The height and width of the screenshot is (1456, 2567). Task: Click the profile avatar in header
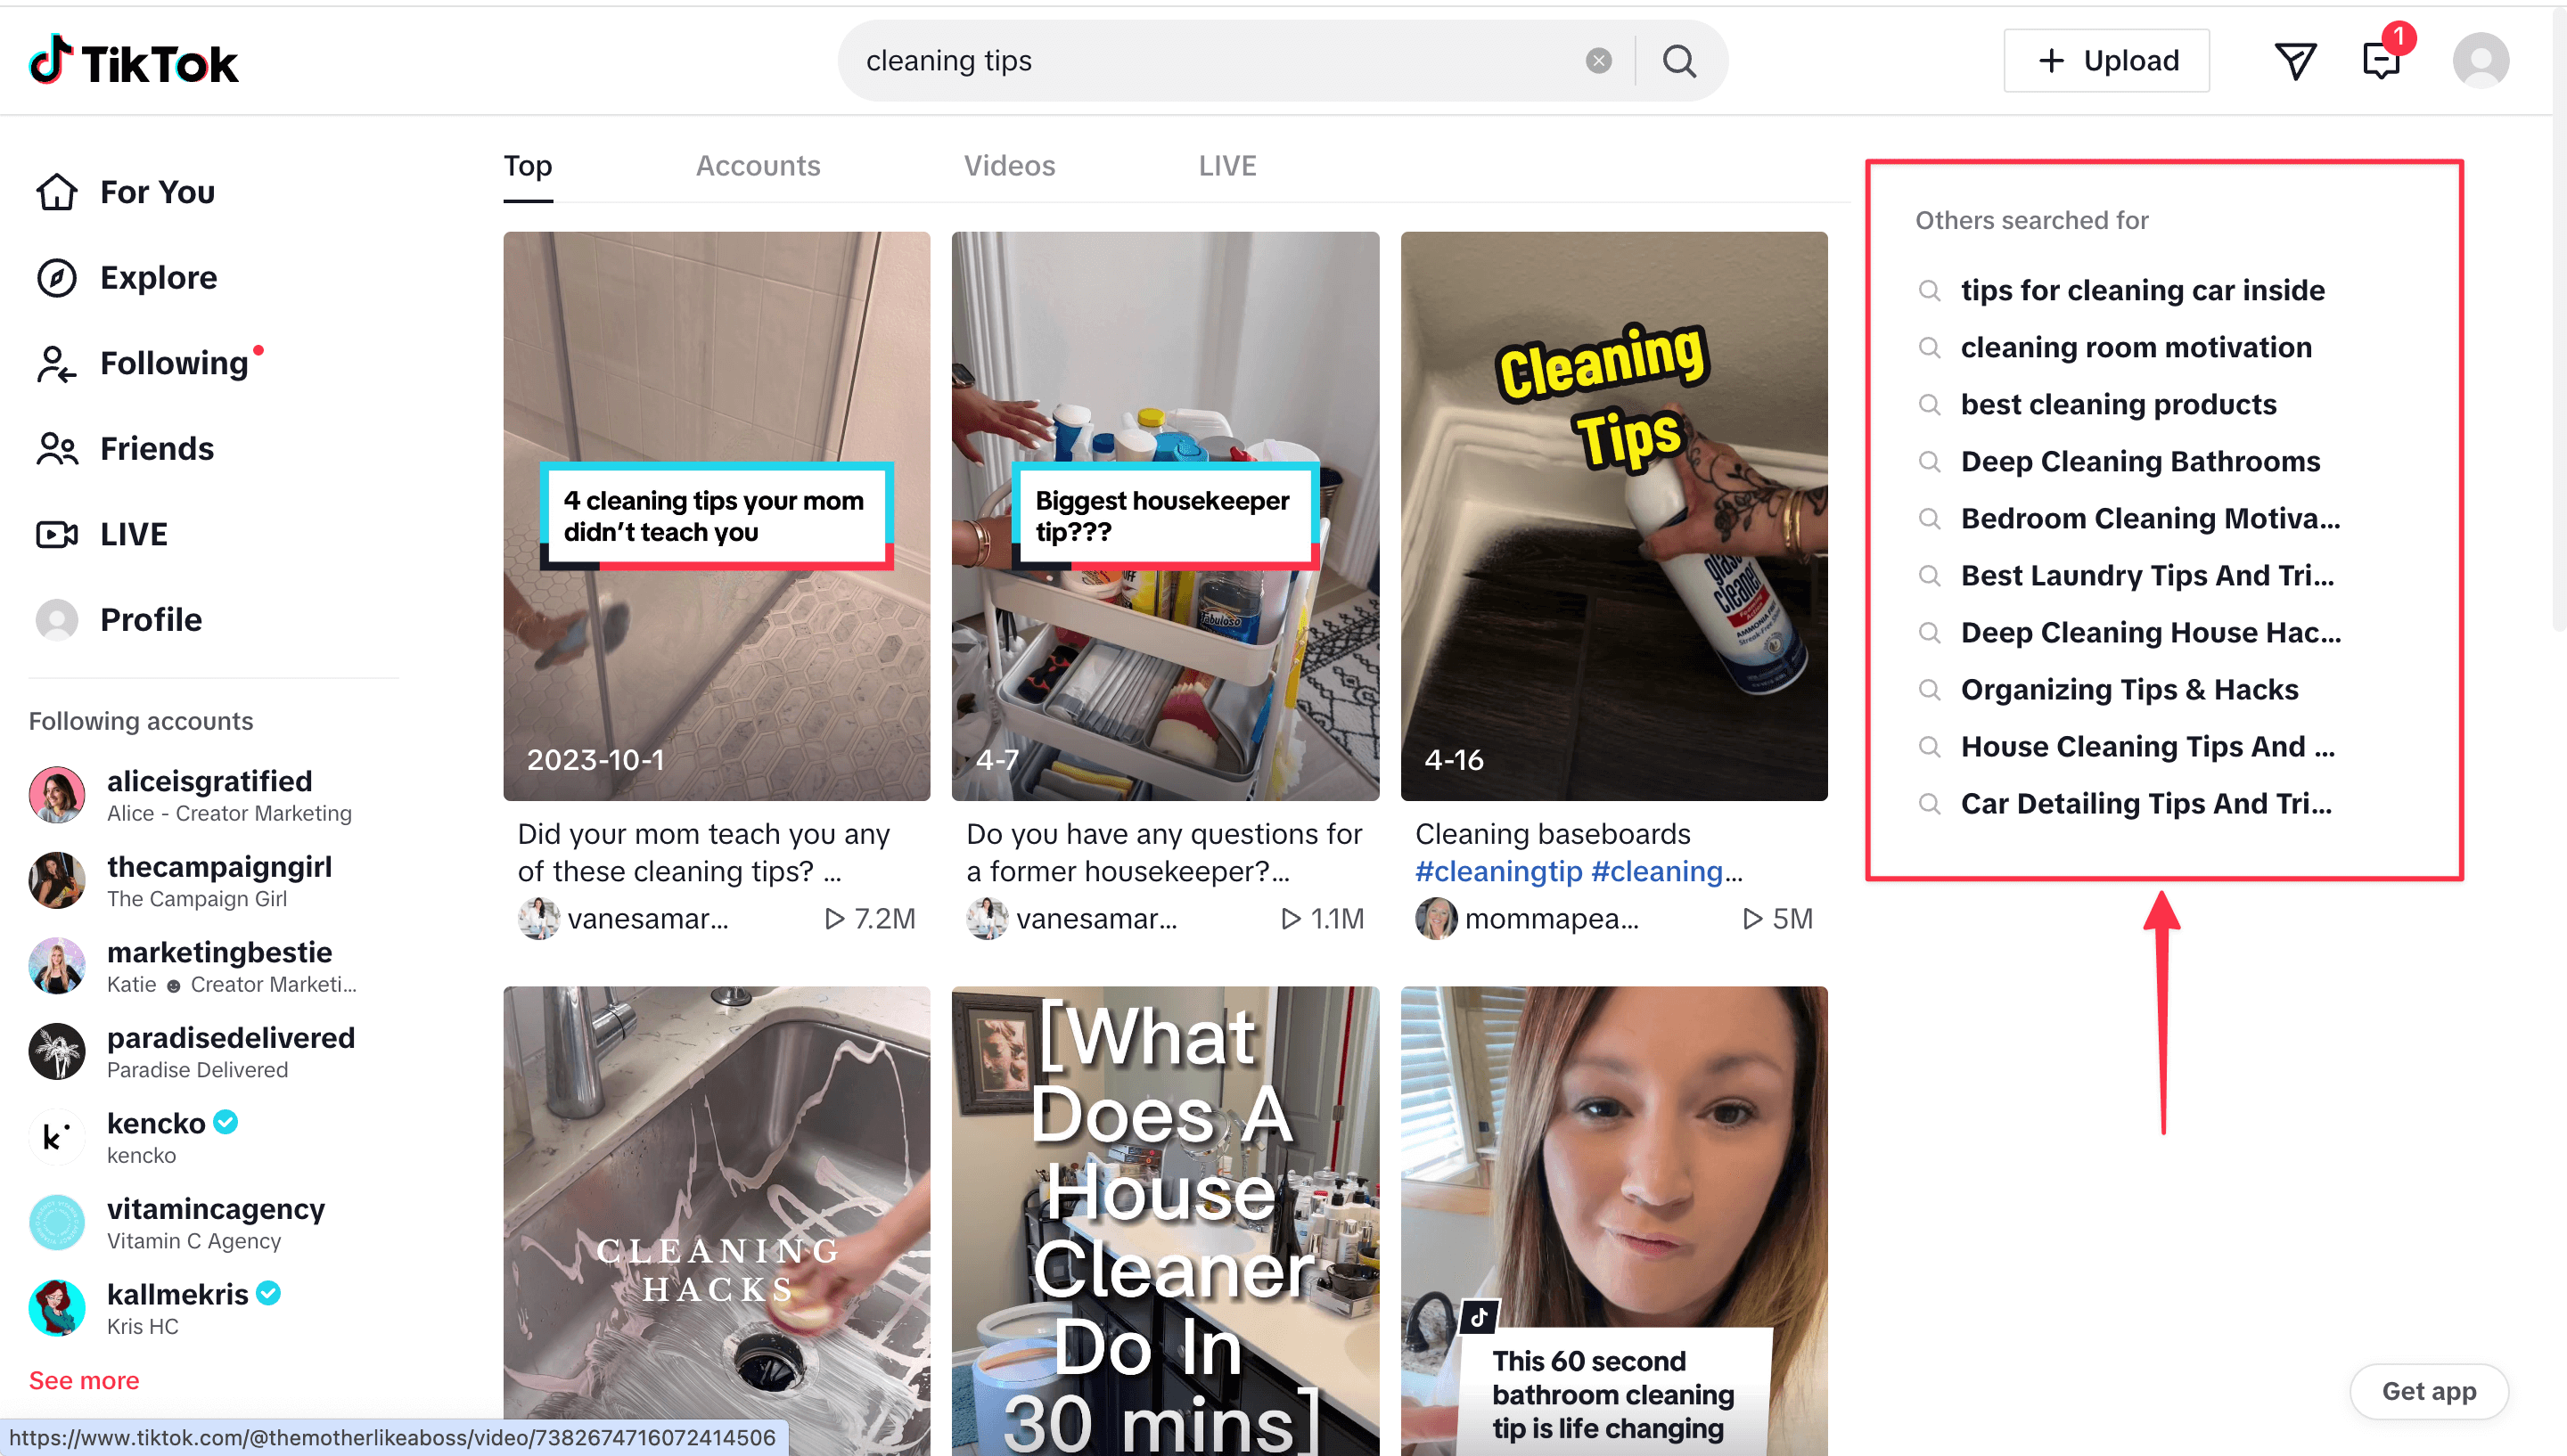coord(2480,61)
